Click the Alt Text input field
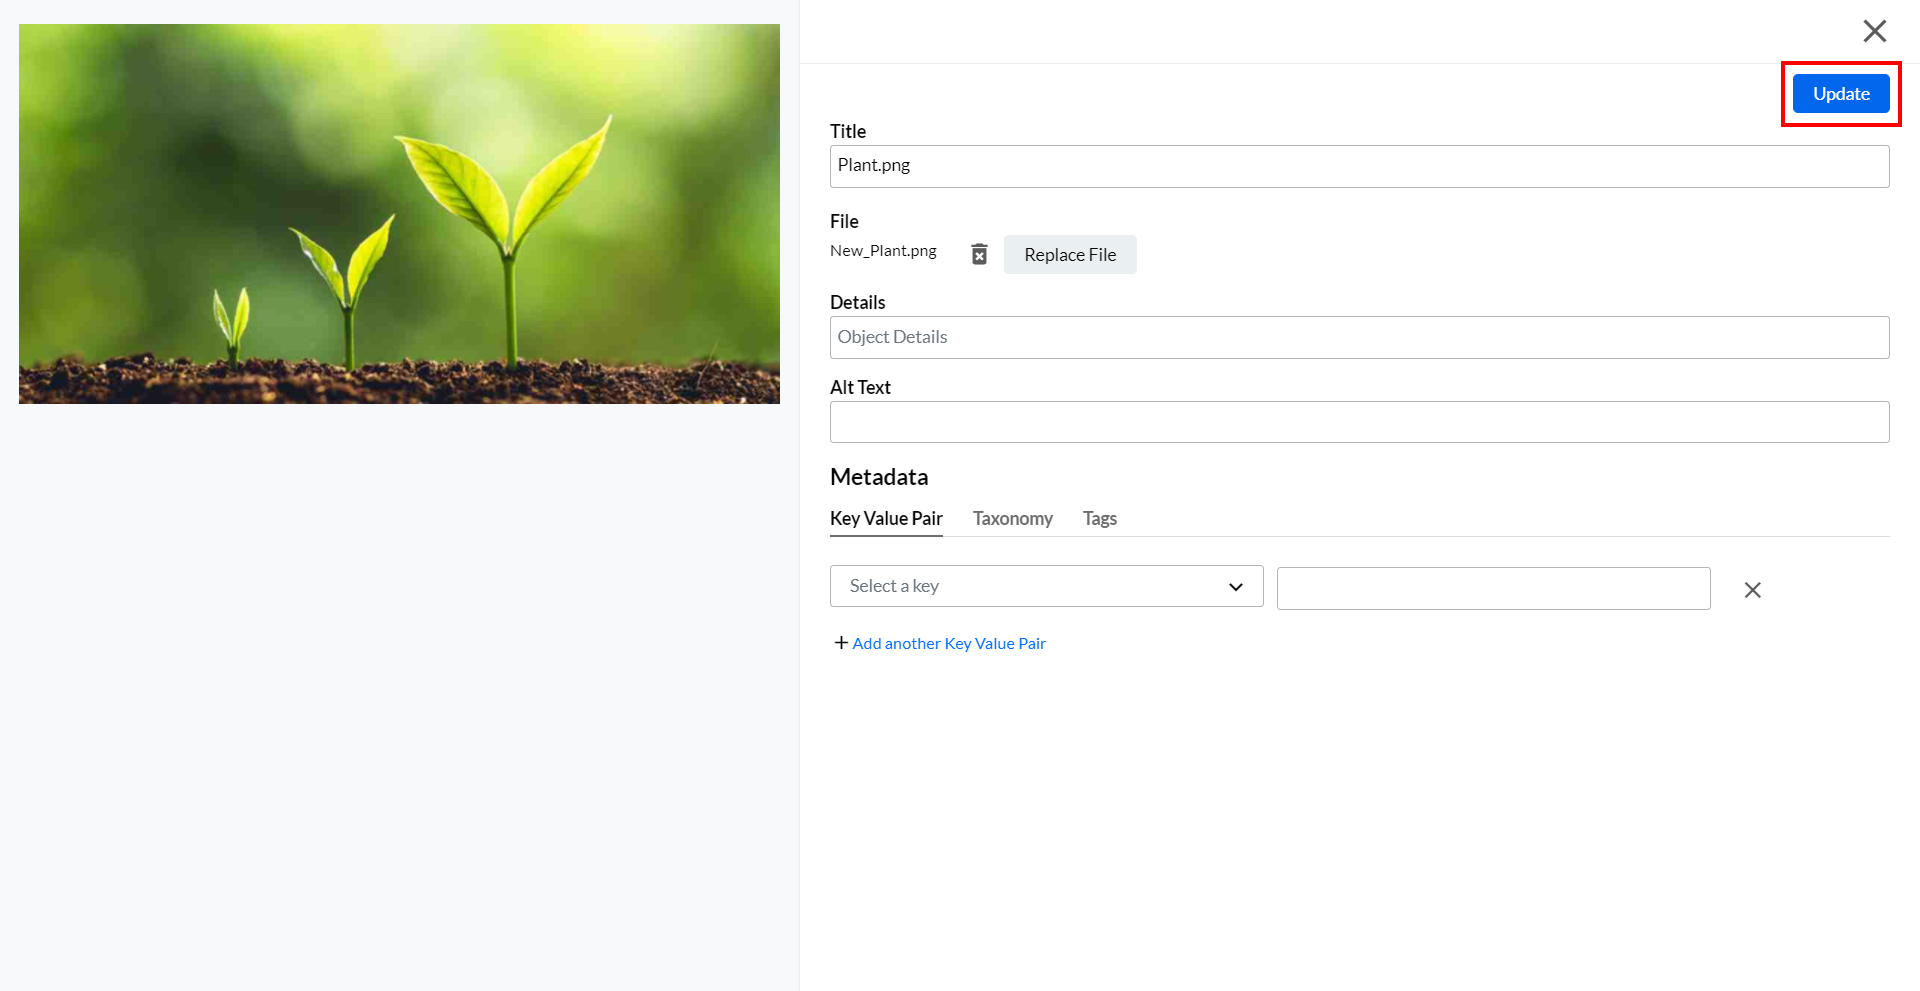1920x991 pixels. (x=1359, y=422)
